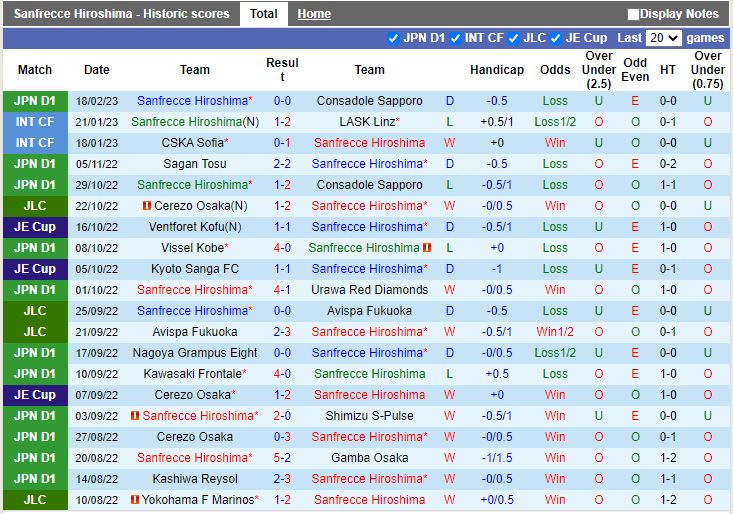Open Consadole Sapporo link in 18/02/23 row

tap(369, 101)
